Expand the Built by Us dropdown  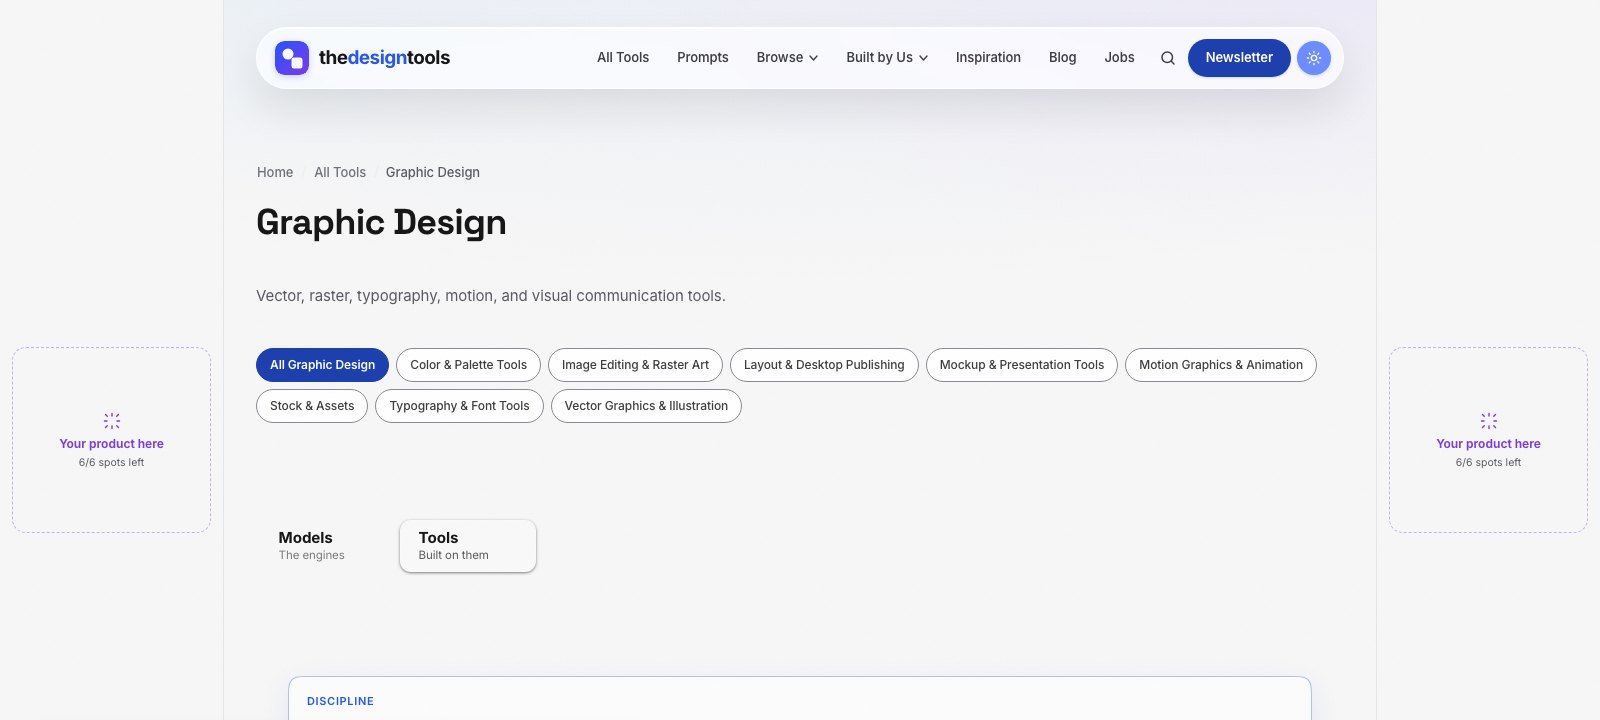(x=887, y=58)
